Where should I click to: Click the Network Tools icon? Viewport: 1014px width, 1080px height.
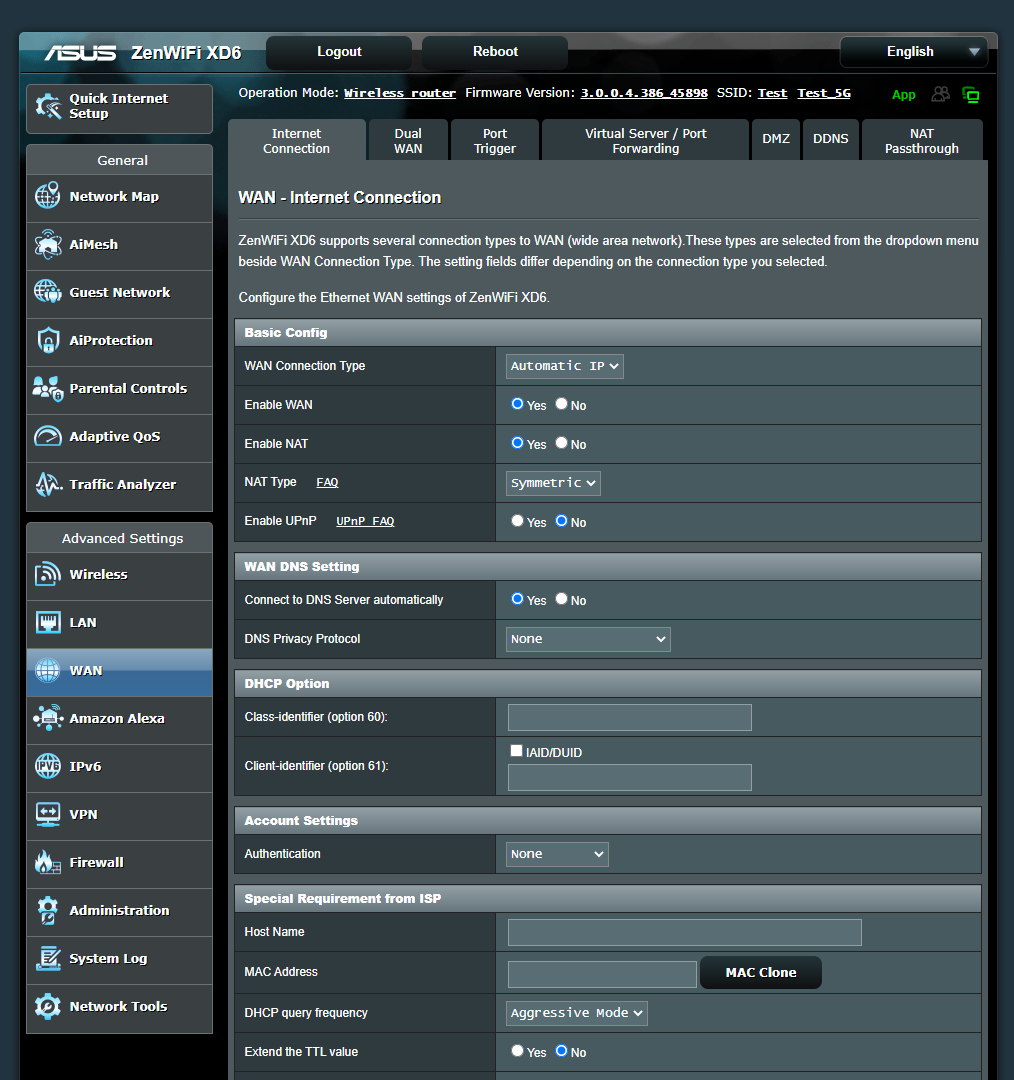48,1006
